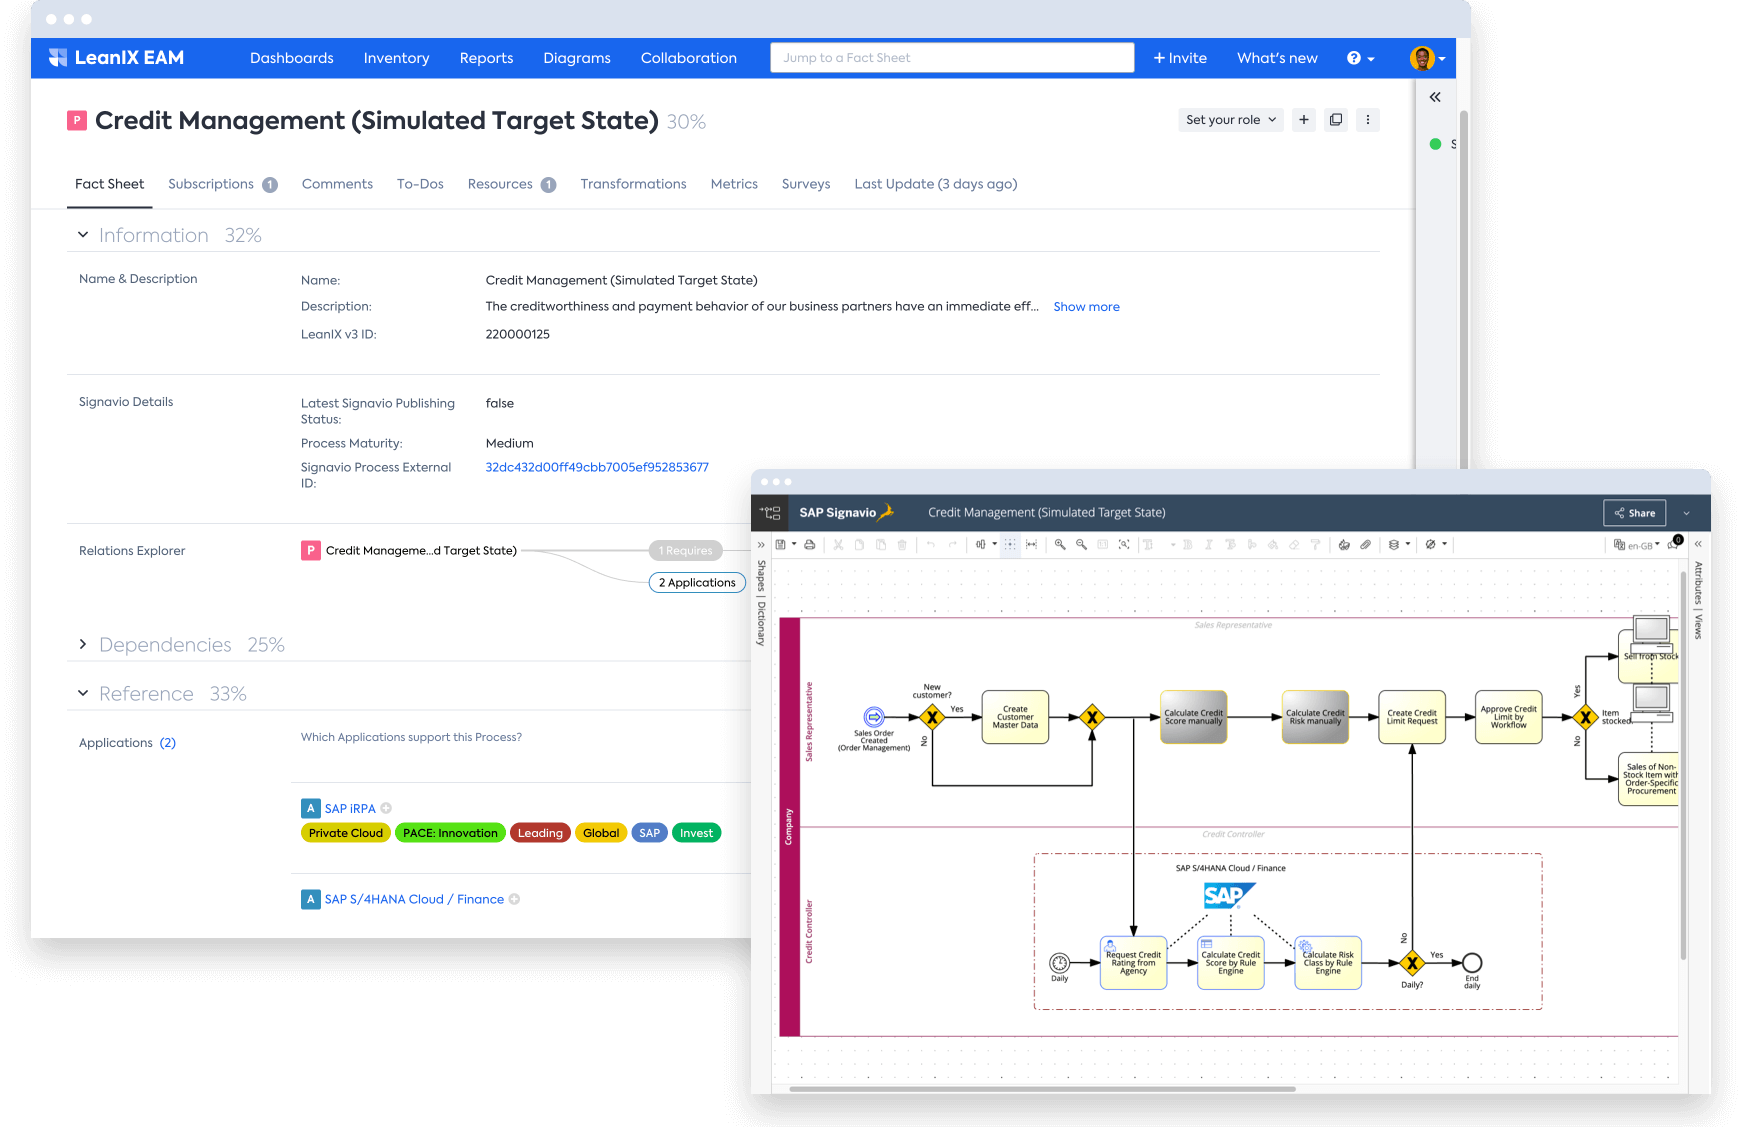Click Show more on the description
This screenshot has width=1742, height=1127.
(1086, 307)
